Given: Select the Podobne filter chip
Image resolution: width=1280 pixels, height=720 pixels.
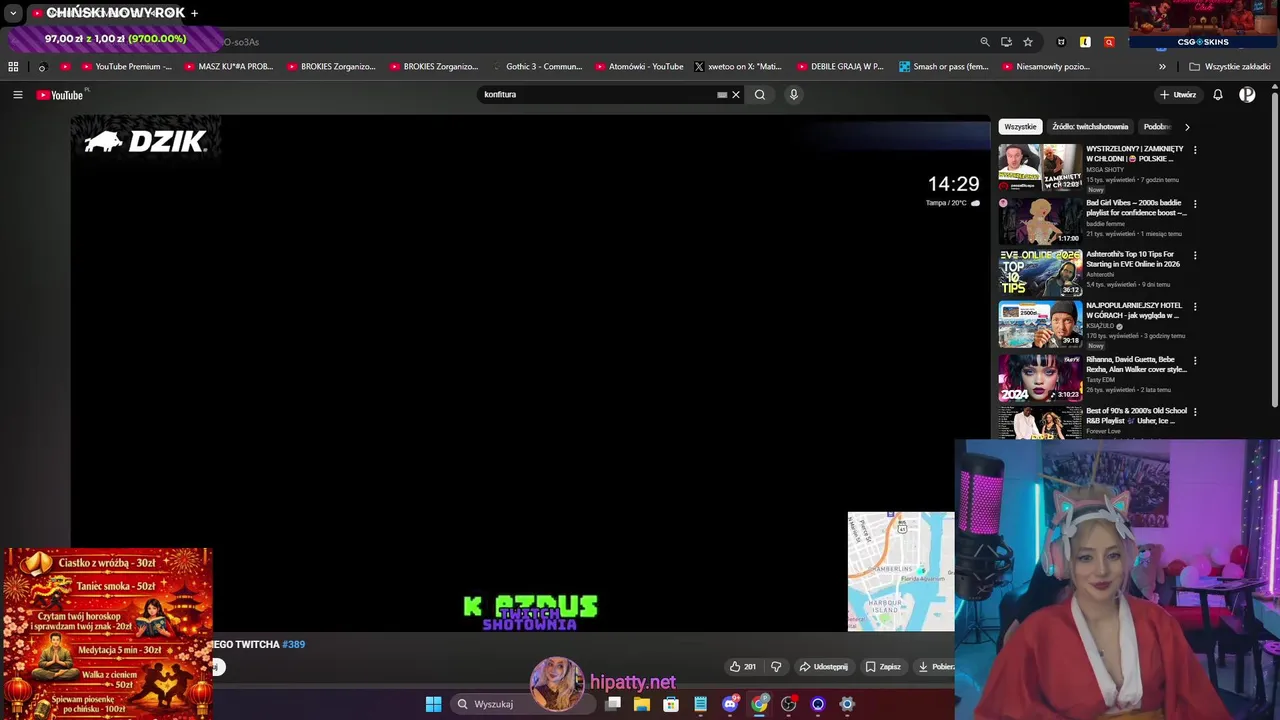Looking at the screenshot, I should (x=1157, y=127).
